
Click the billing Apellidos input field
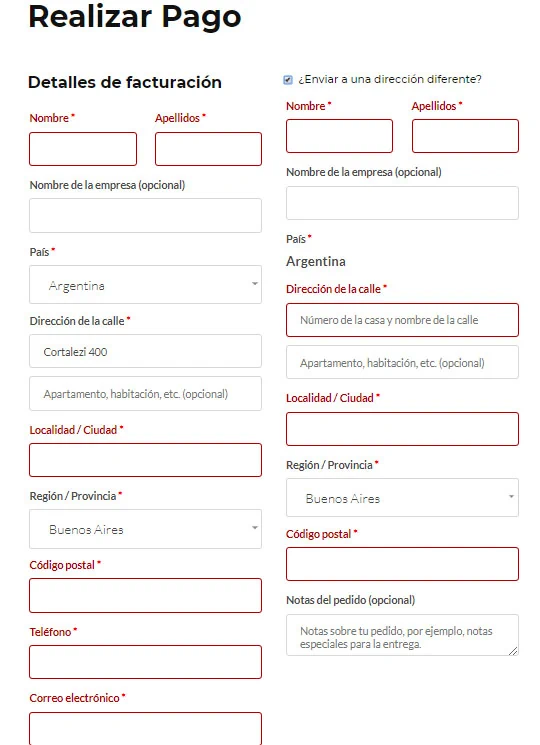pyautogui.click(x=208, y=149)
